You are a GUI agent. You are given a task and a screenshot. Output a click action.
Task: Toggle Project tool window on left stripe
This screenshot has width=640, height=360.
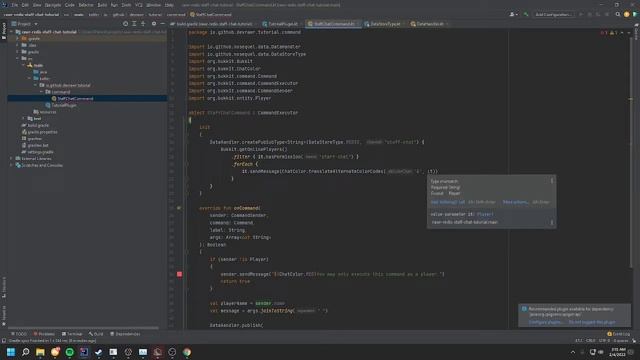coord(4,31)
